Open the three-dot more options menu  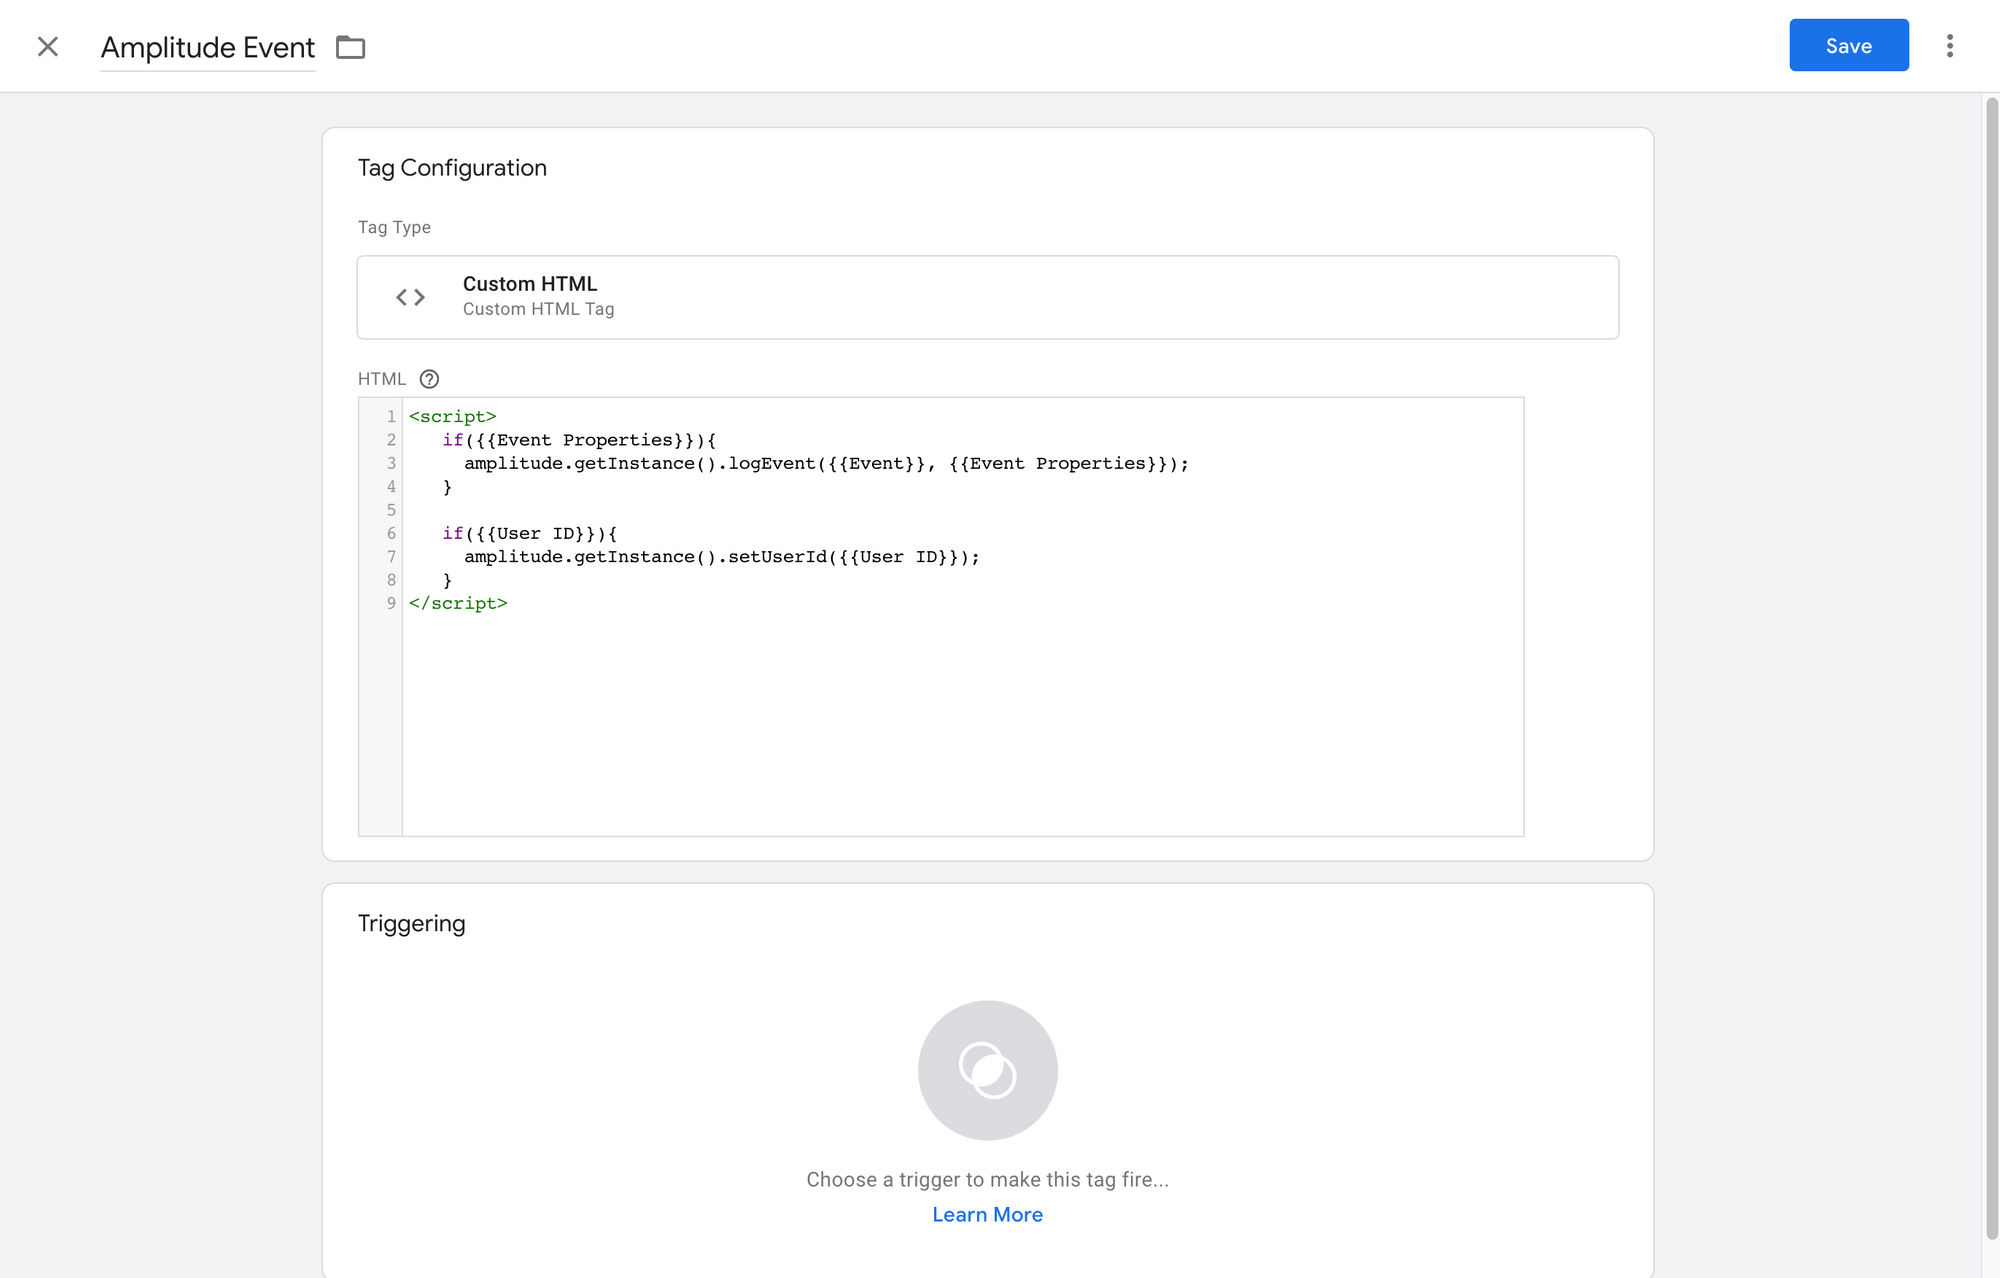pos(1949,46)
